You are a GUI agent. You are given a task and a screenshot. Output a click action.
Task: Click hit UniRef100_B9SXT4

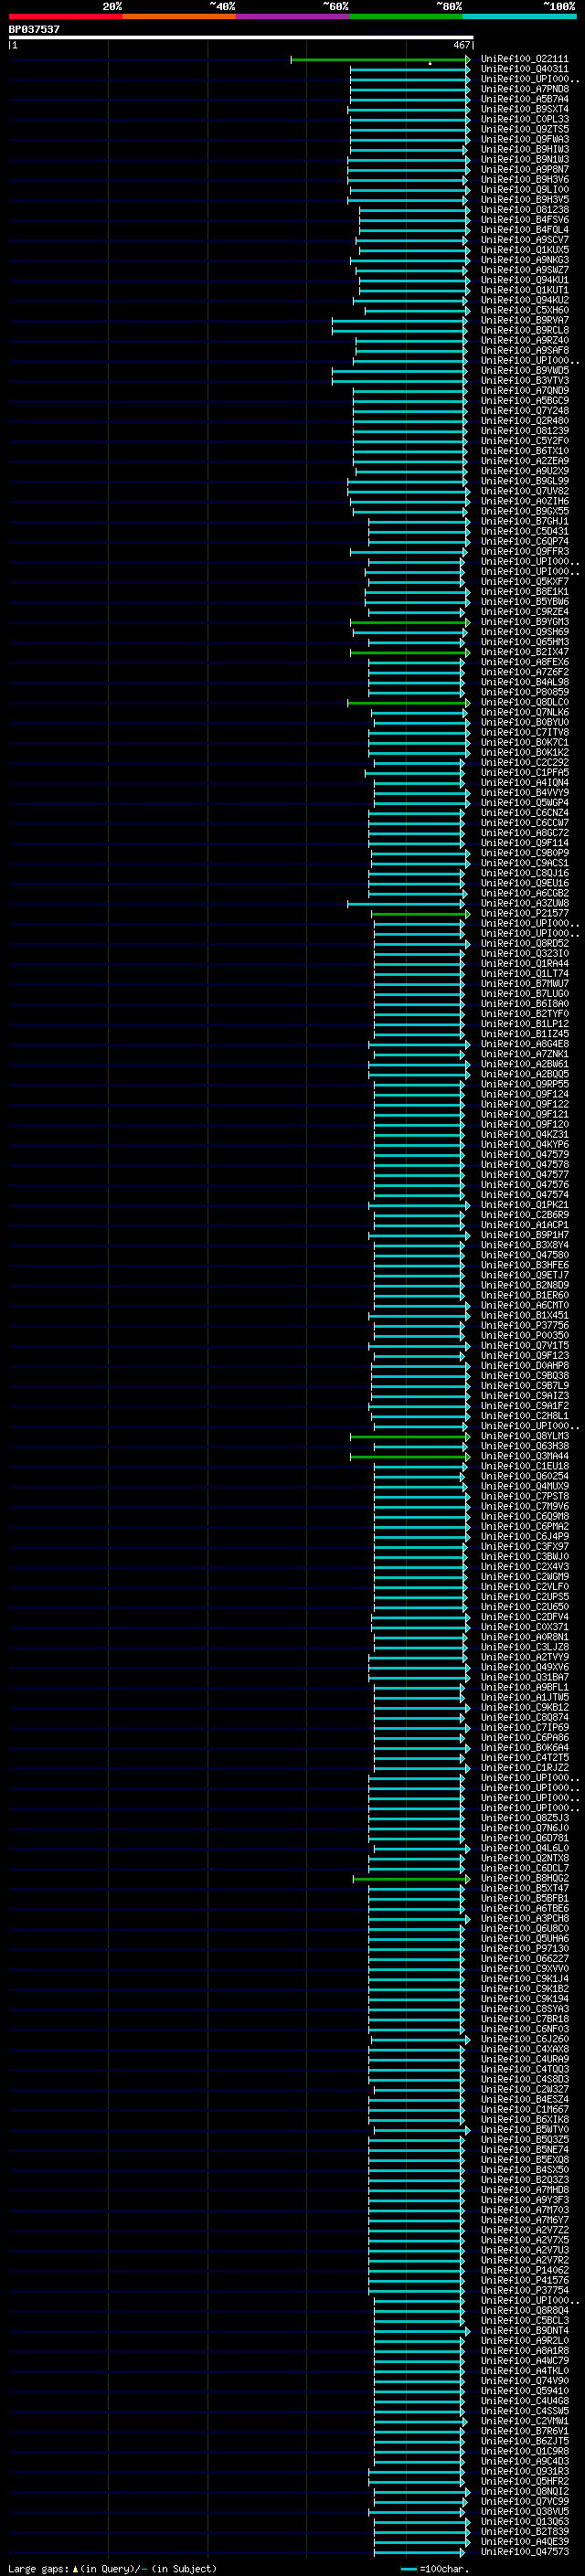pyautogui.click(x=525, y=109)
